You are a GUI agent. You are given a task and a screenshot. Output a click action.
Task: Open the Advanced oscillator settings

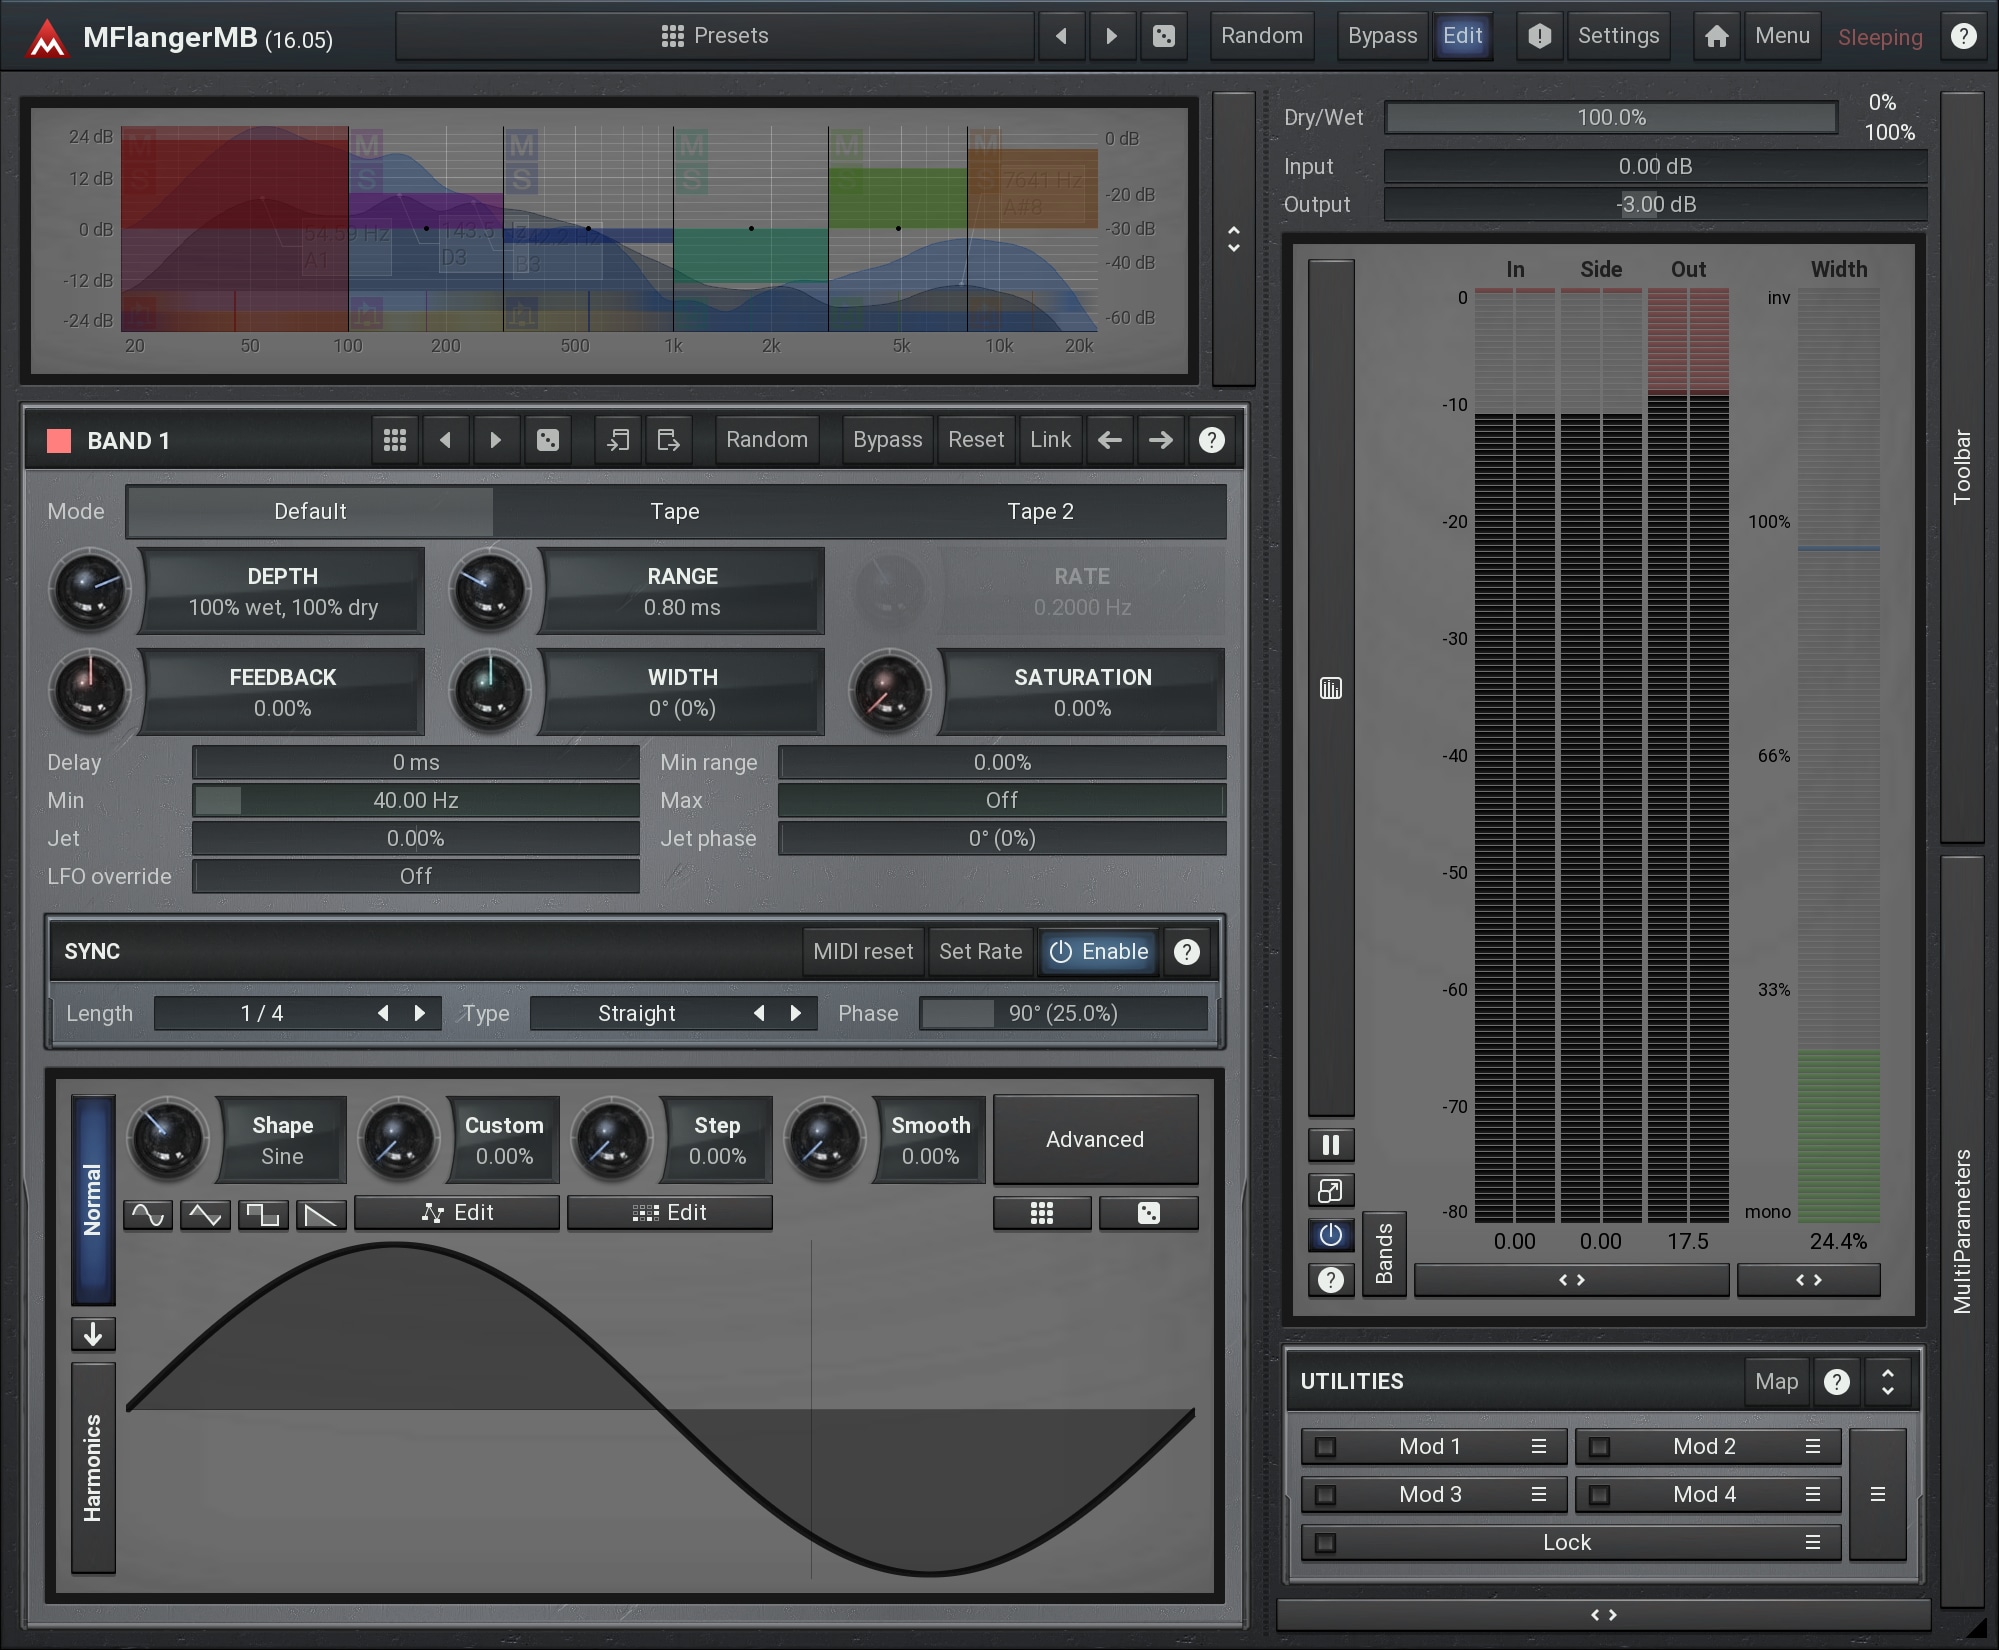1095,1139
